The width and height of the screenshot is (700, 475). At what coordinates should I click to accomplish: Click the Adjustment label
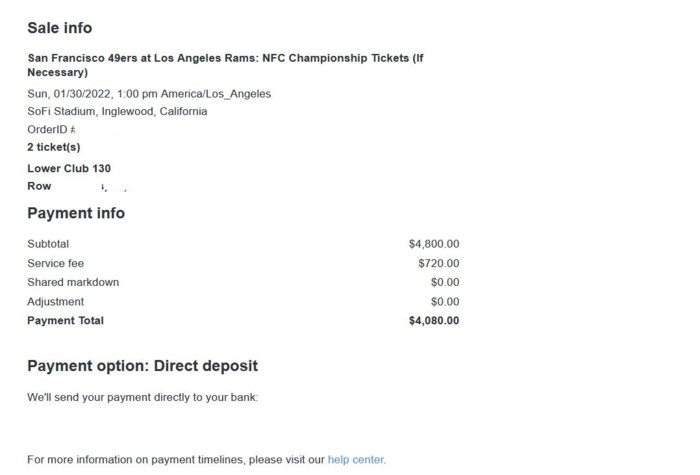(x=56, y=302)
